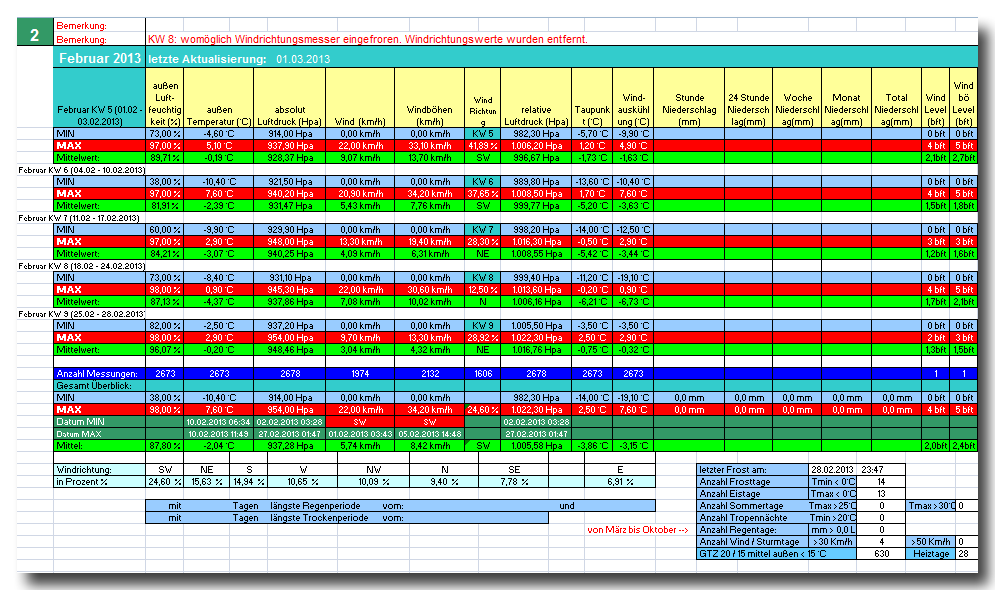Click the 'Februar KW 5 (01.02 - 03.02.2013)' header cell

(x=100, y=98)
